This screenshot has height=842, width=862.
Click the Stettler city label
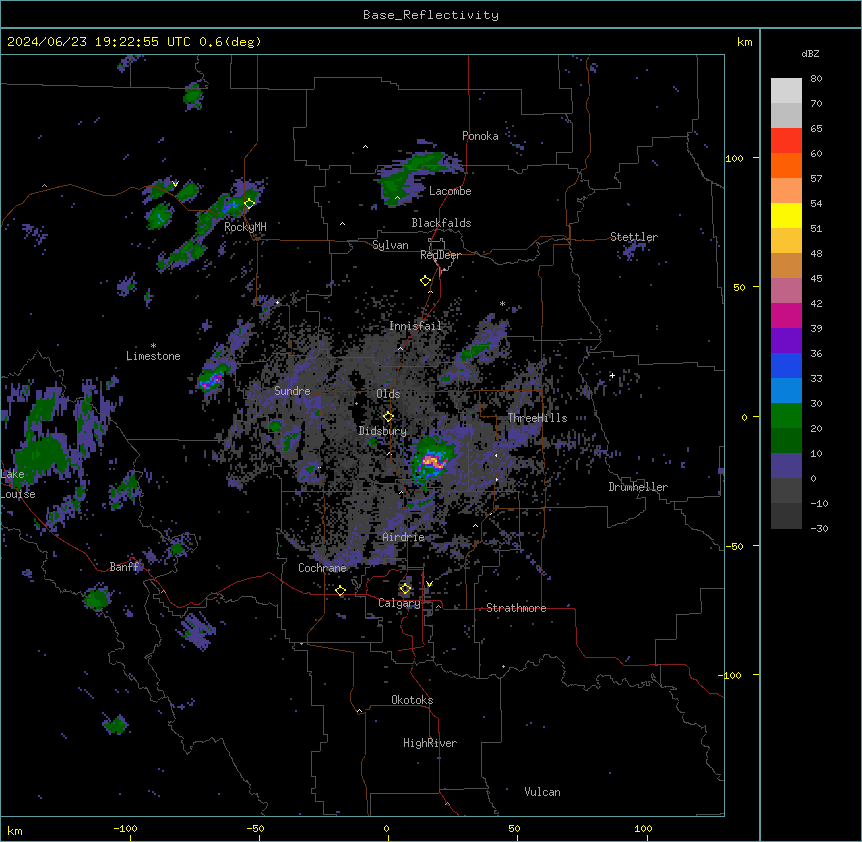[x=634, y=237]
